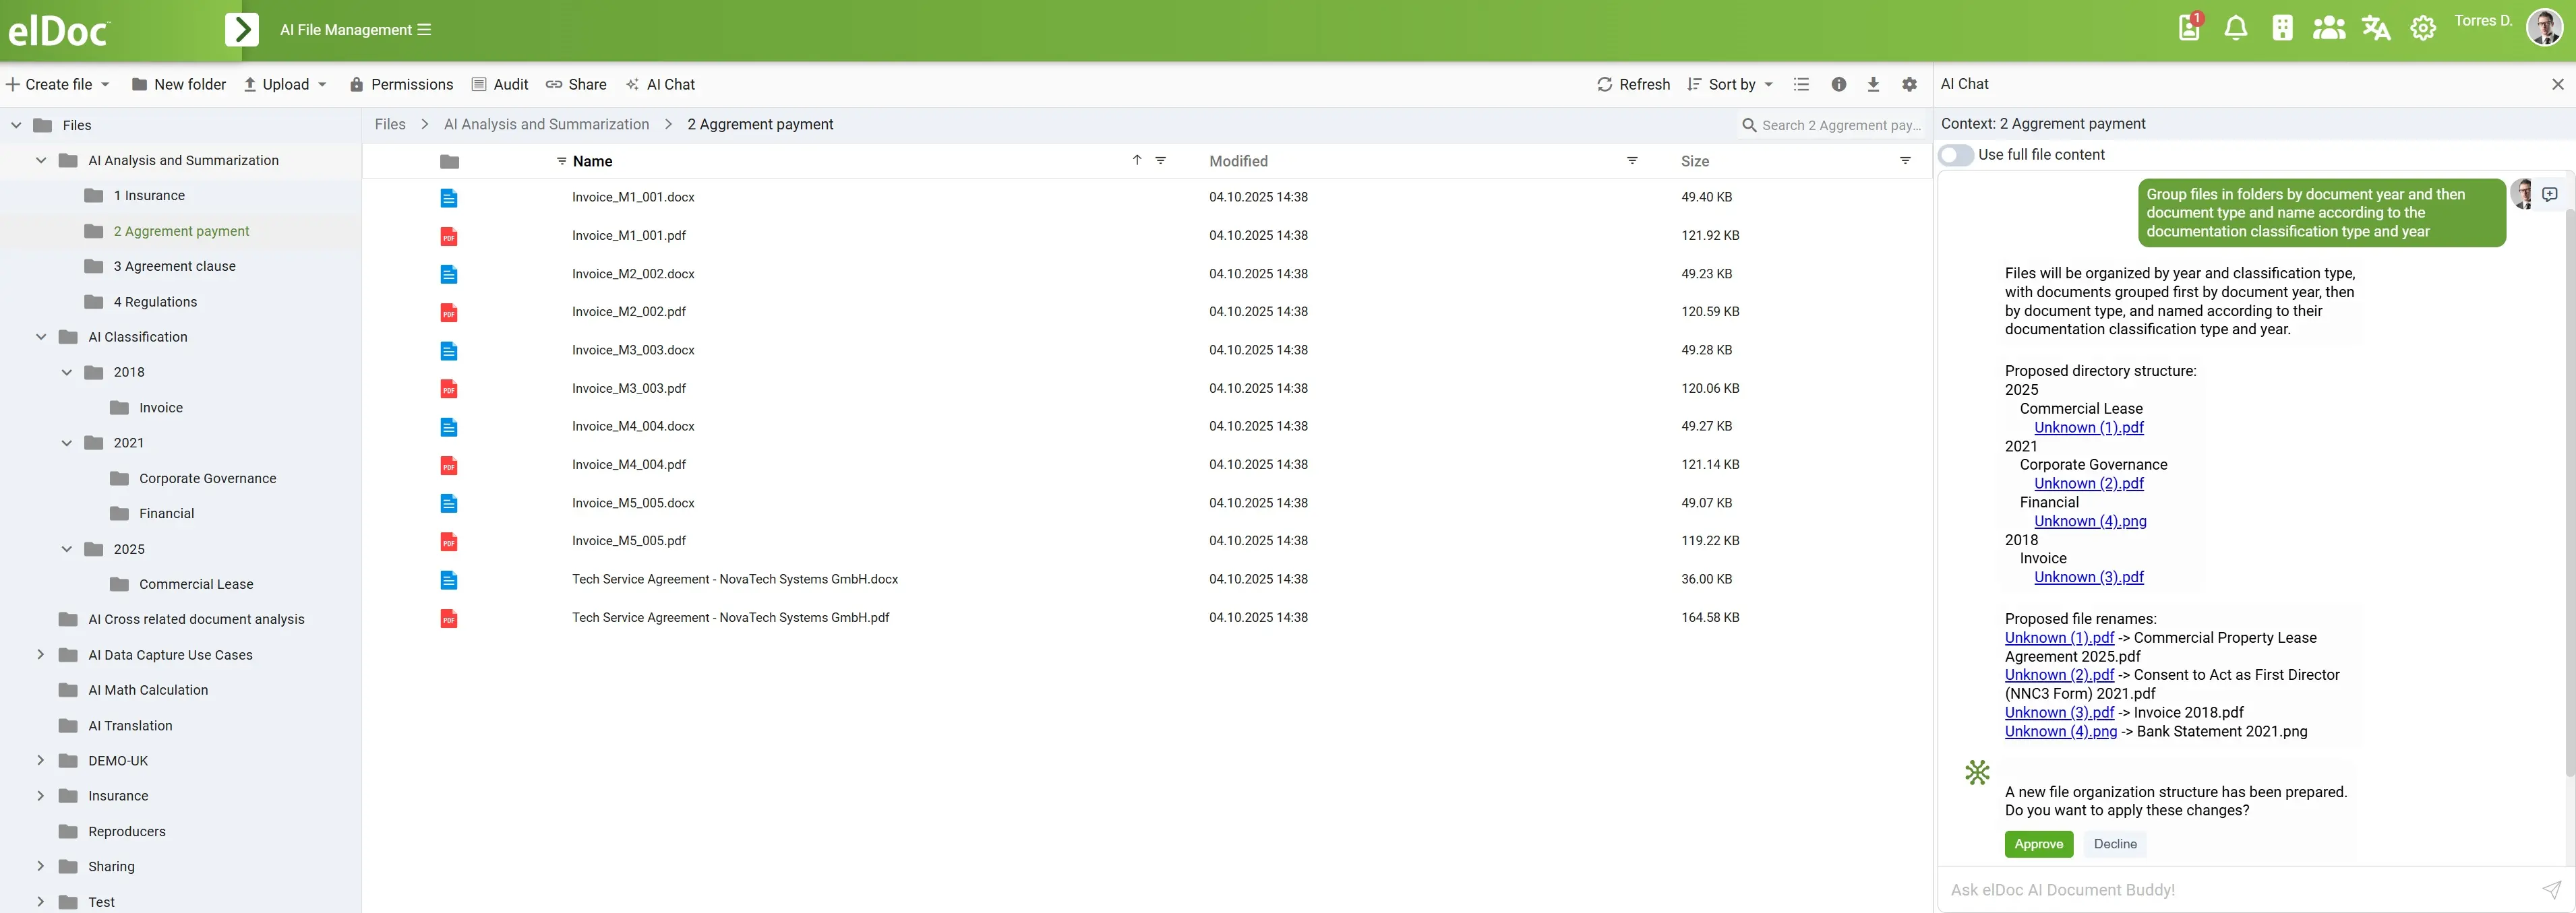The width and height of the screenshot is (2576, 913).
Task: Click the download icon in toolbar
Action: (1873, 85)
